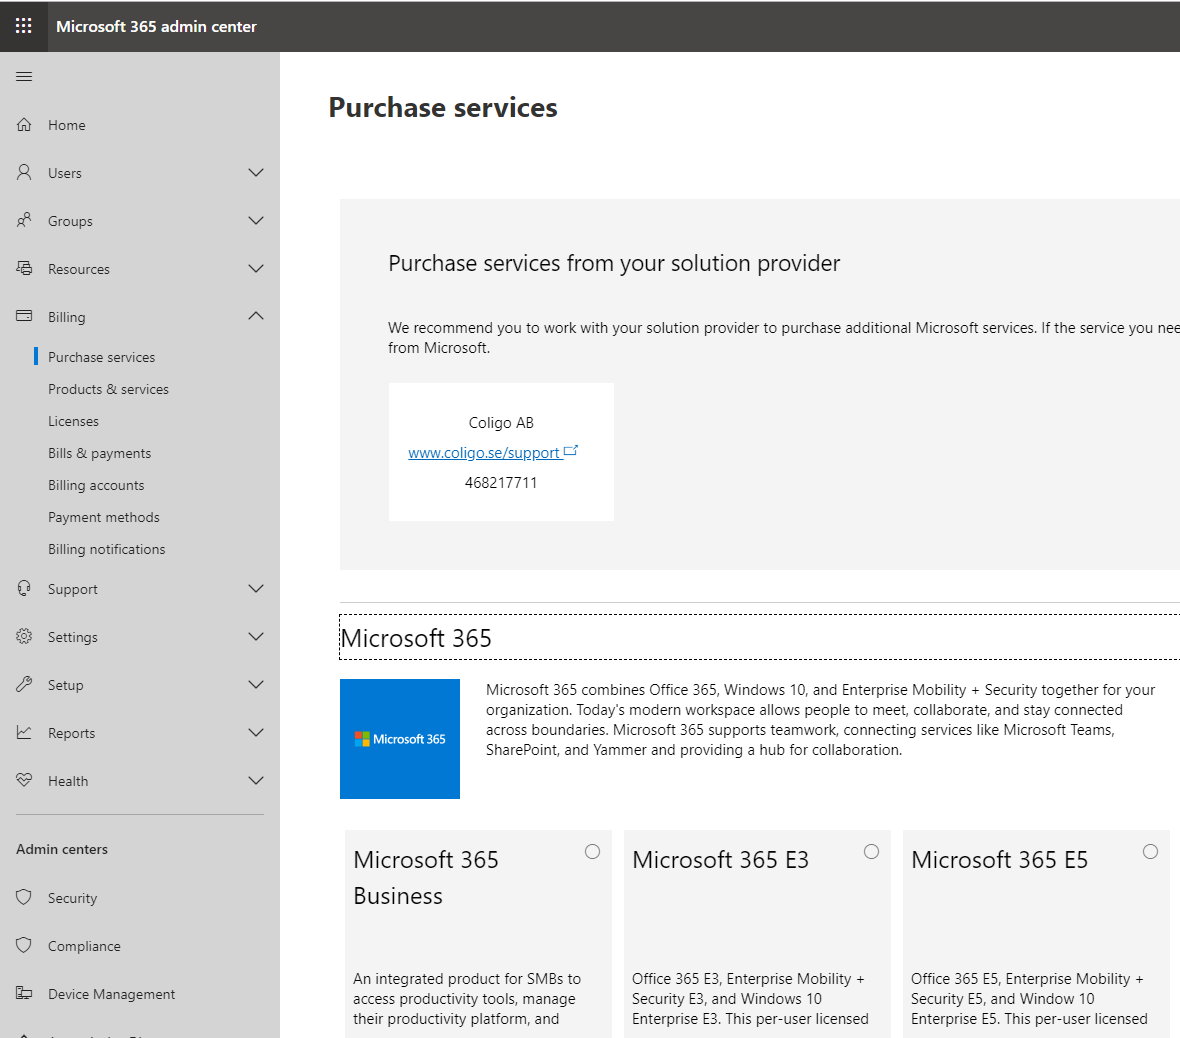This screenshot has width=1180, height=1038.
Task: Expand the Settings section
Action: (256, 636)
